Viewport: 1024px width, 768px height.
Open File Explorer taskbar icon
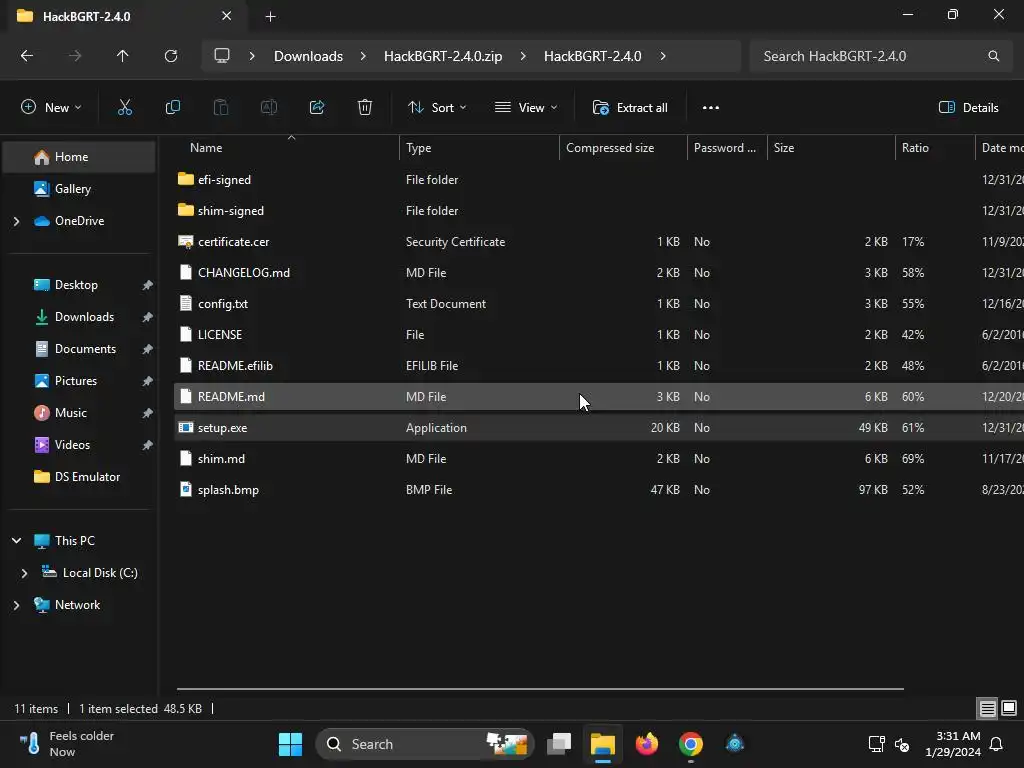point(603,744)
